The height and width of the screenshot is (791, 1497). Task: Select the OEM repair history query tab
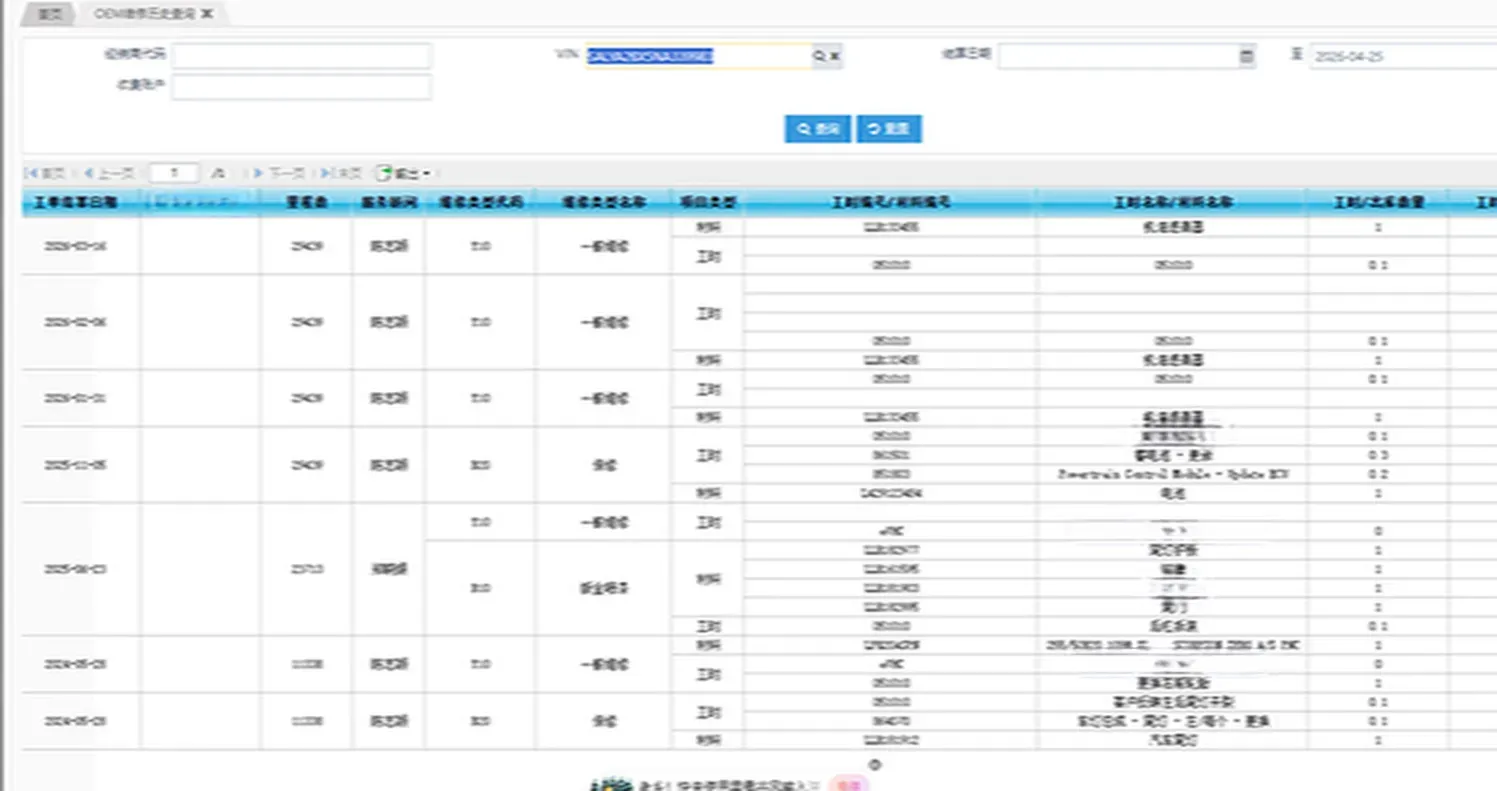[145, 14]
